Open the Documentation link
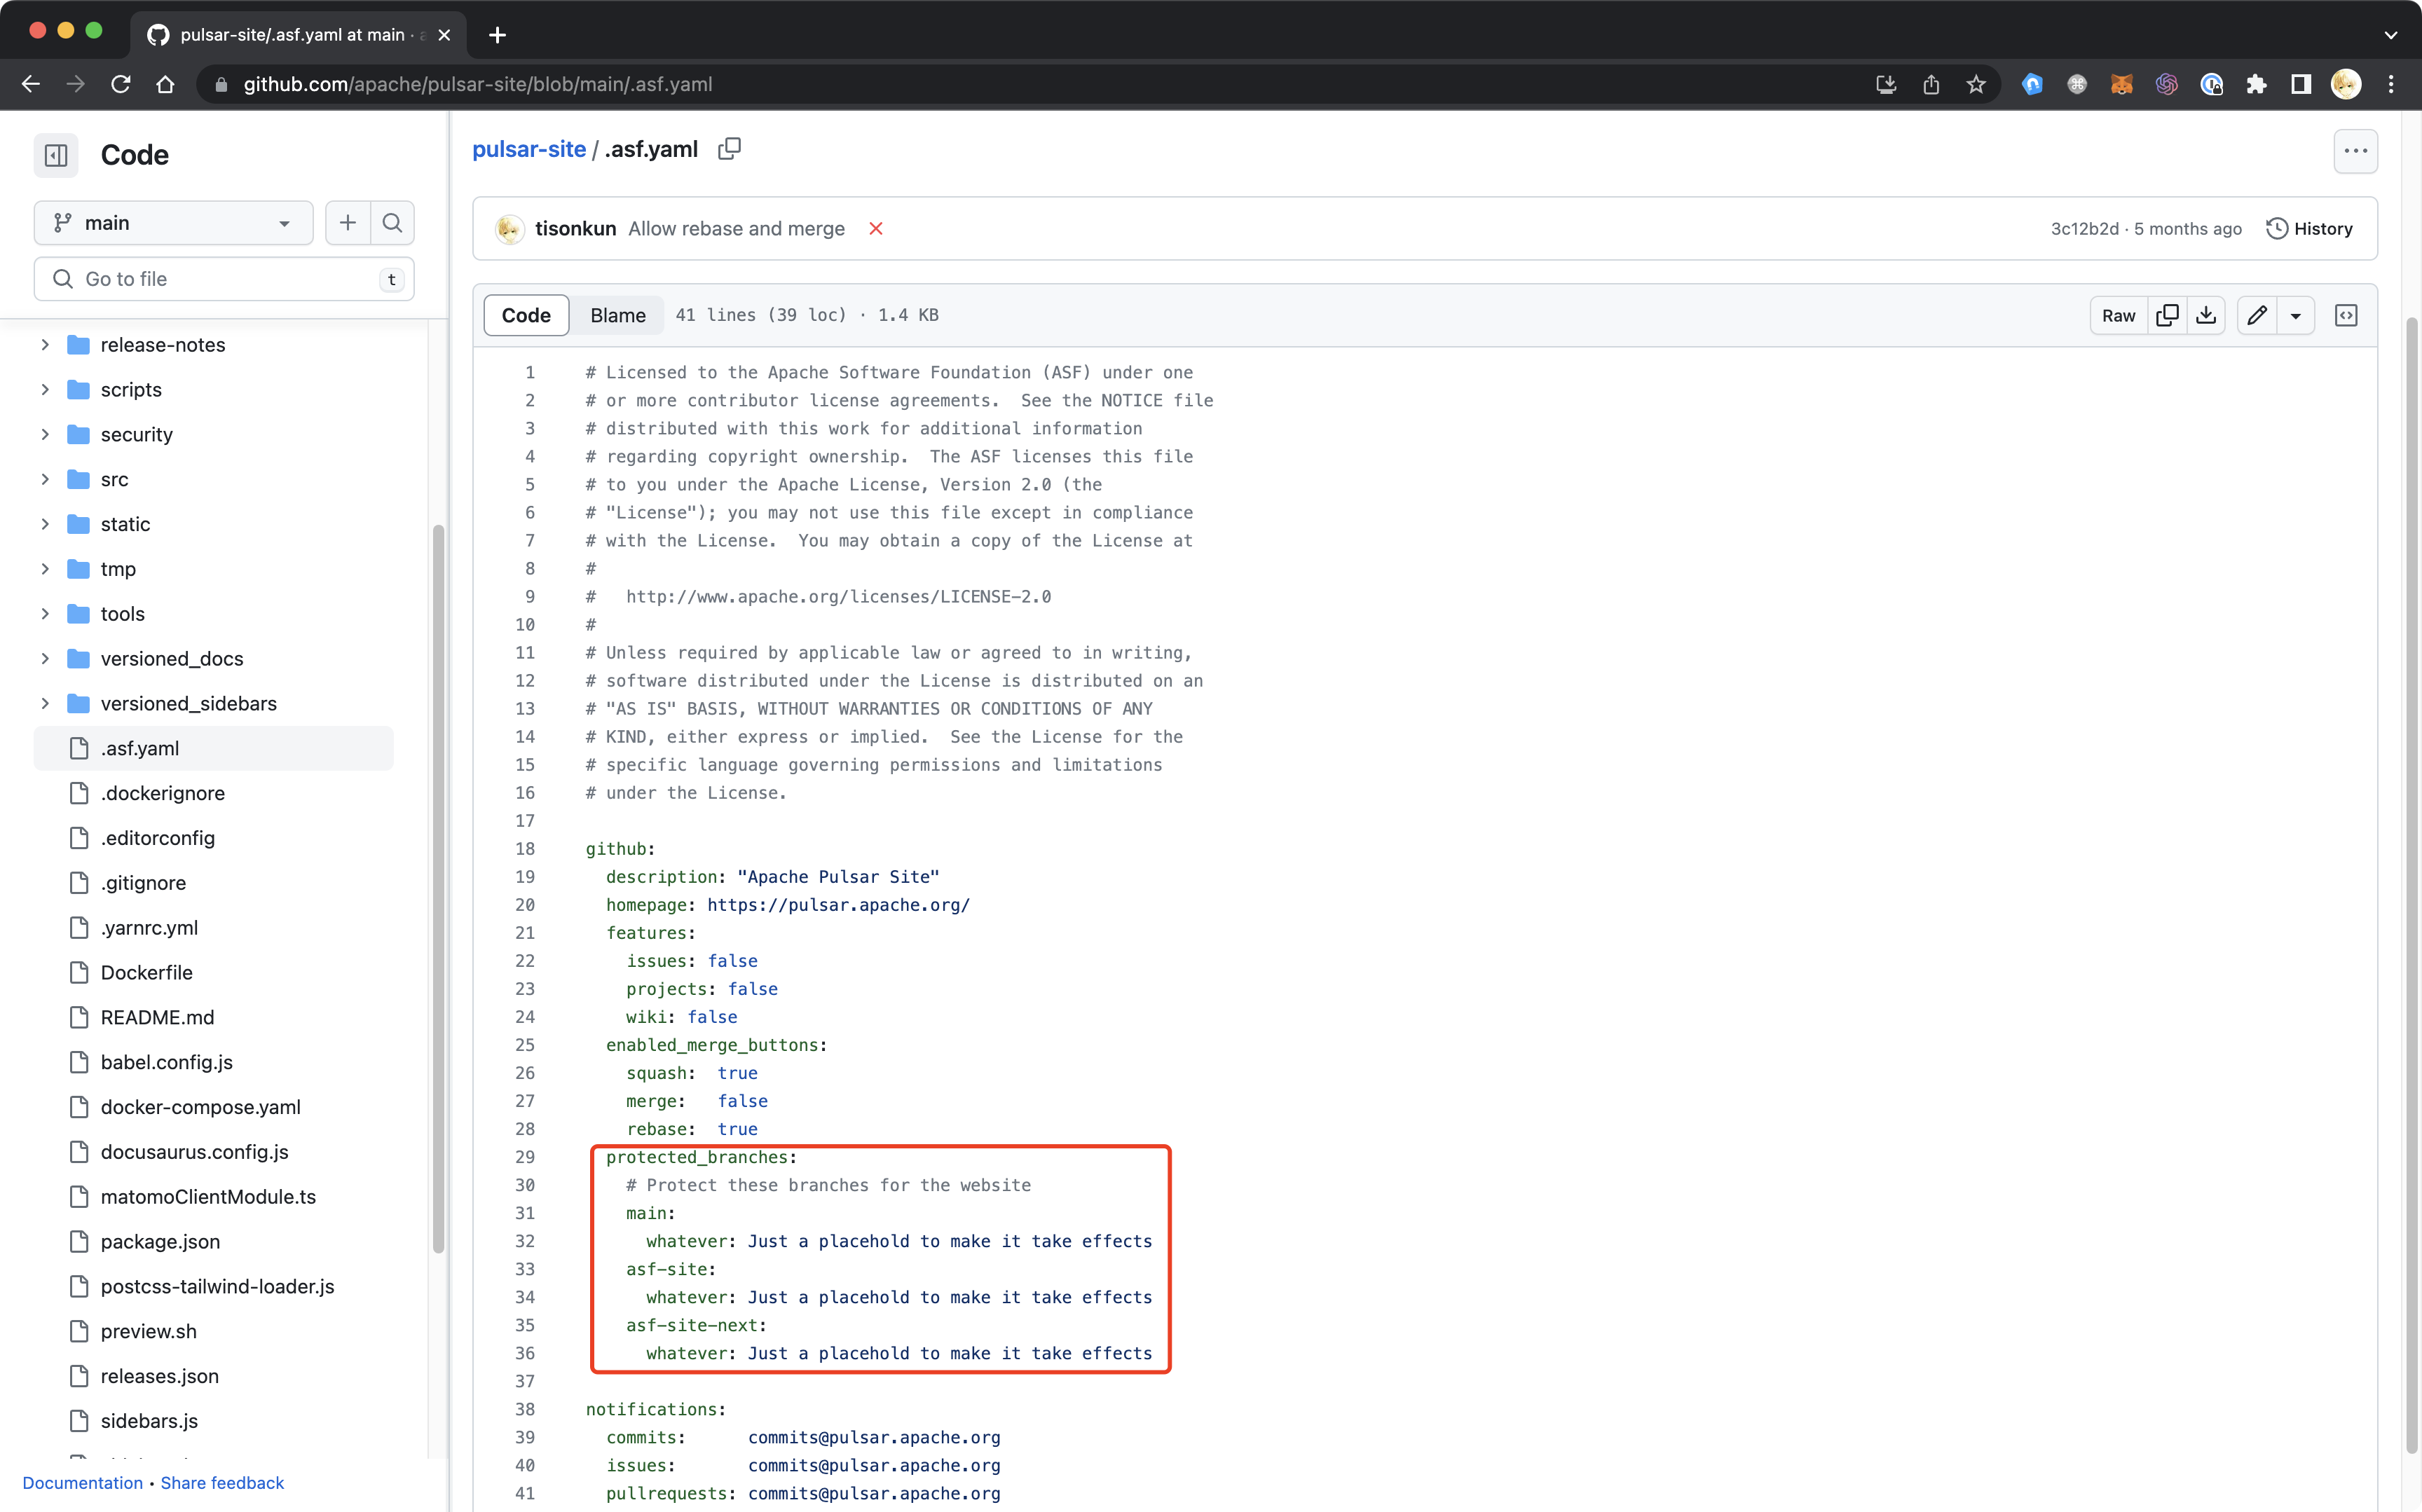Screen dimensions: 2422x1512 pyautogui.click(x=83, y=1482)
